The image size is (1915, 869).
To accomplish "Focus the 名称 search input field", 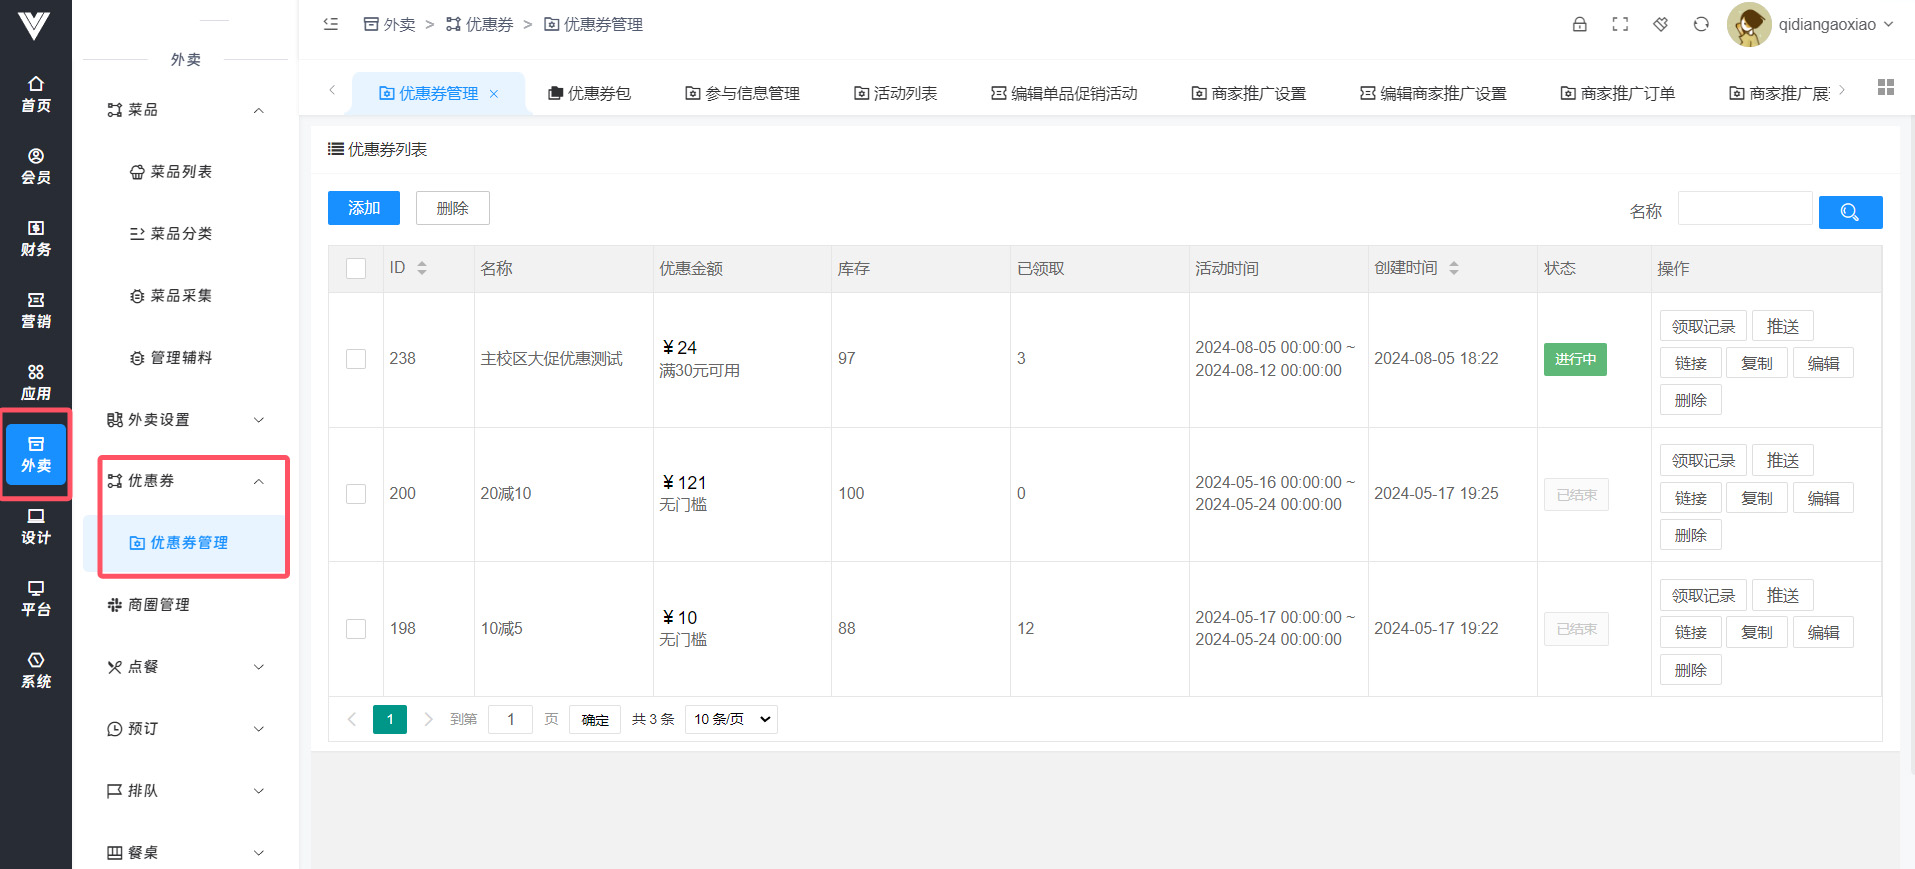I will 1744,209.
